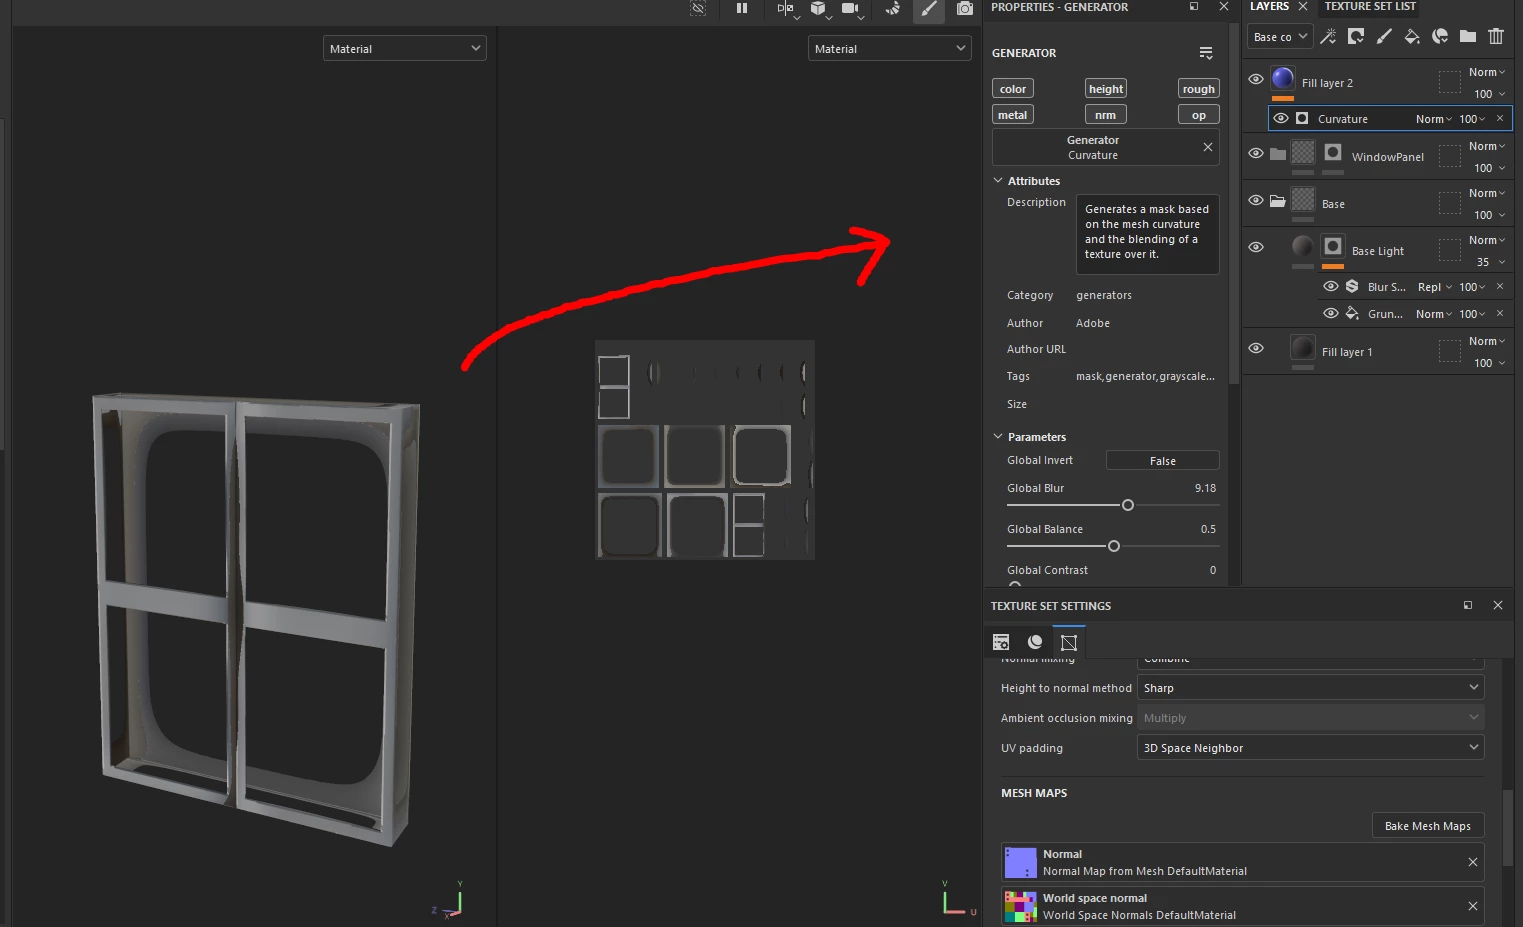Add a paint layer with the brush icon
The width and height of the screenshot is (1523, 927).
click(1384, 36)
